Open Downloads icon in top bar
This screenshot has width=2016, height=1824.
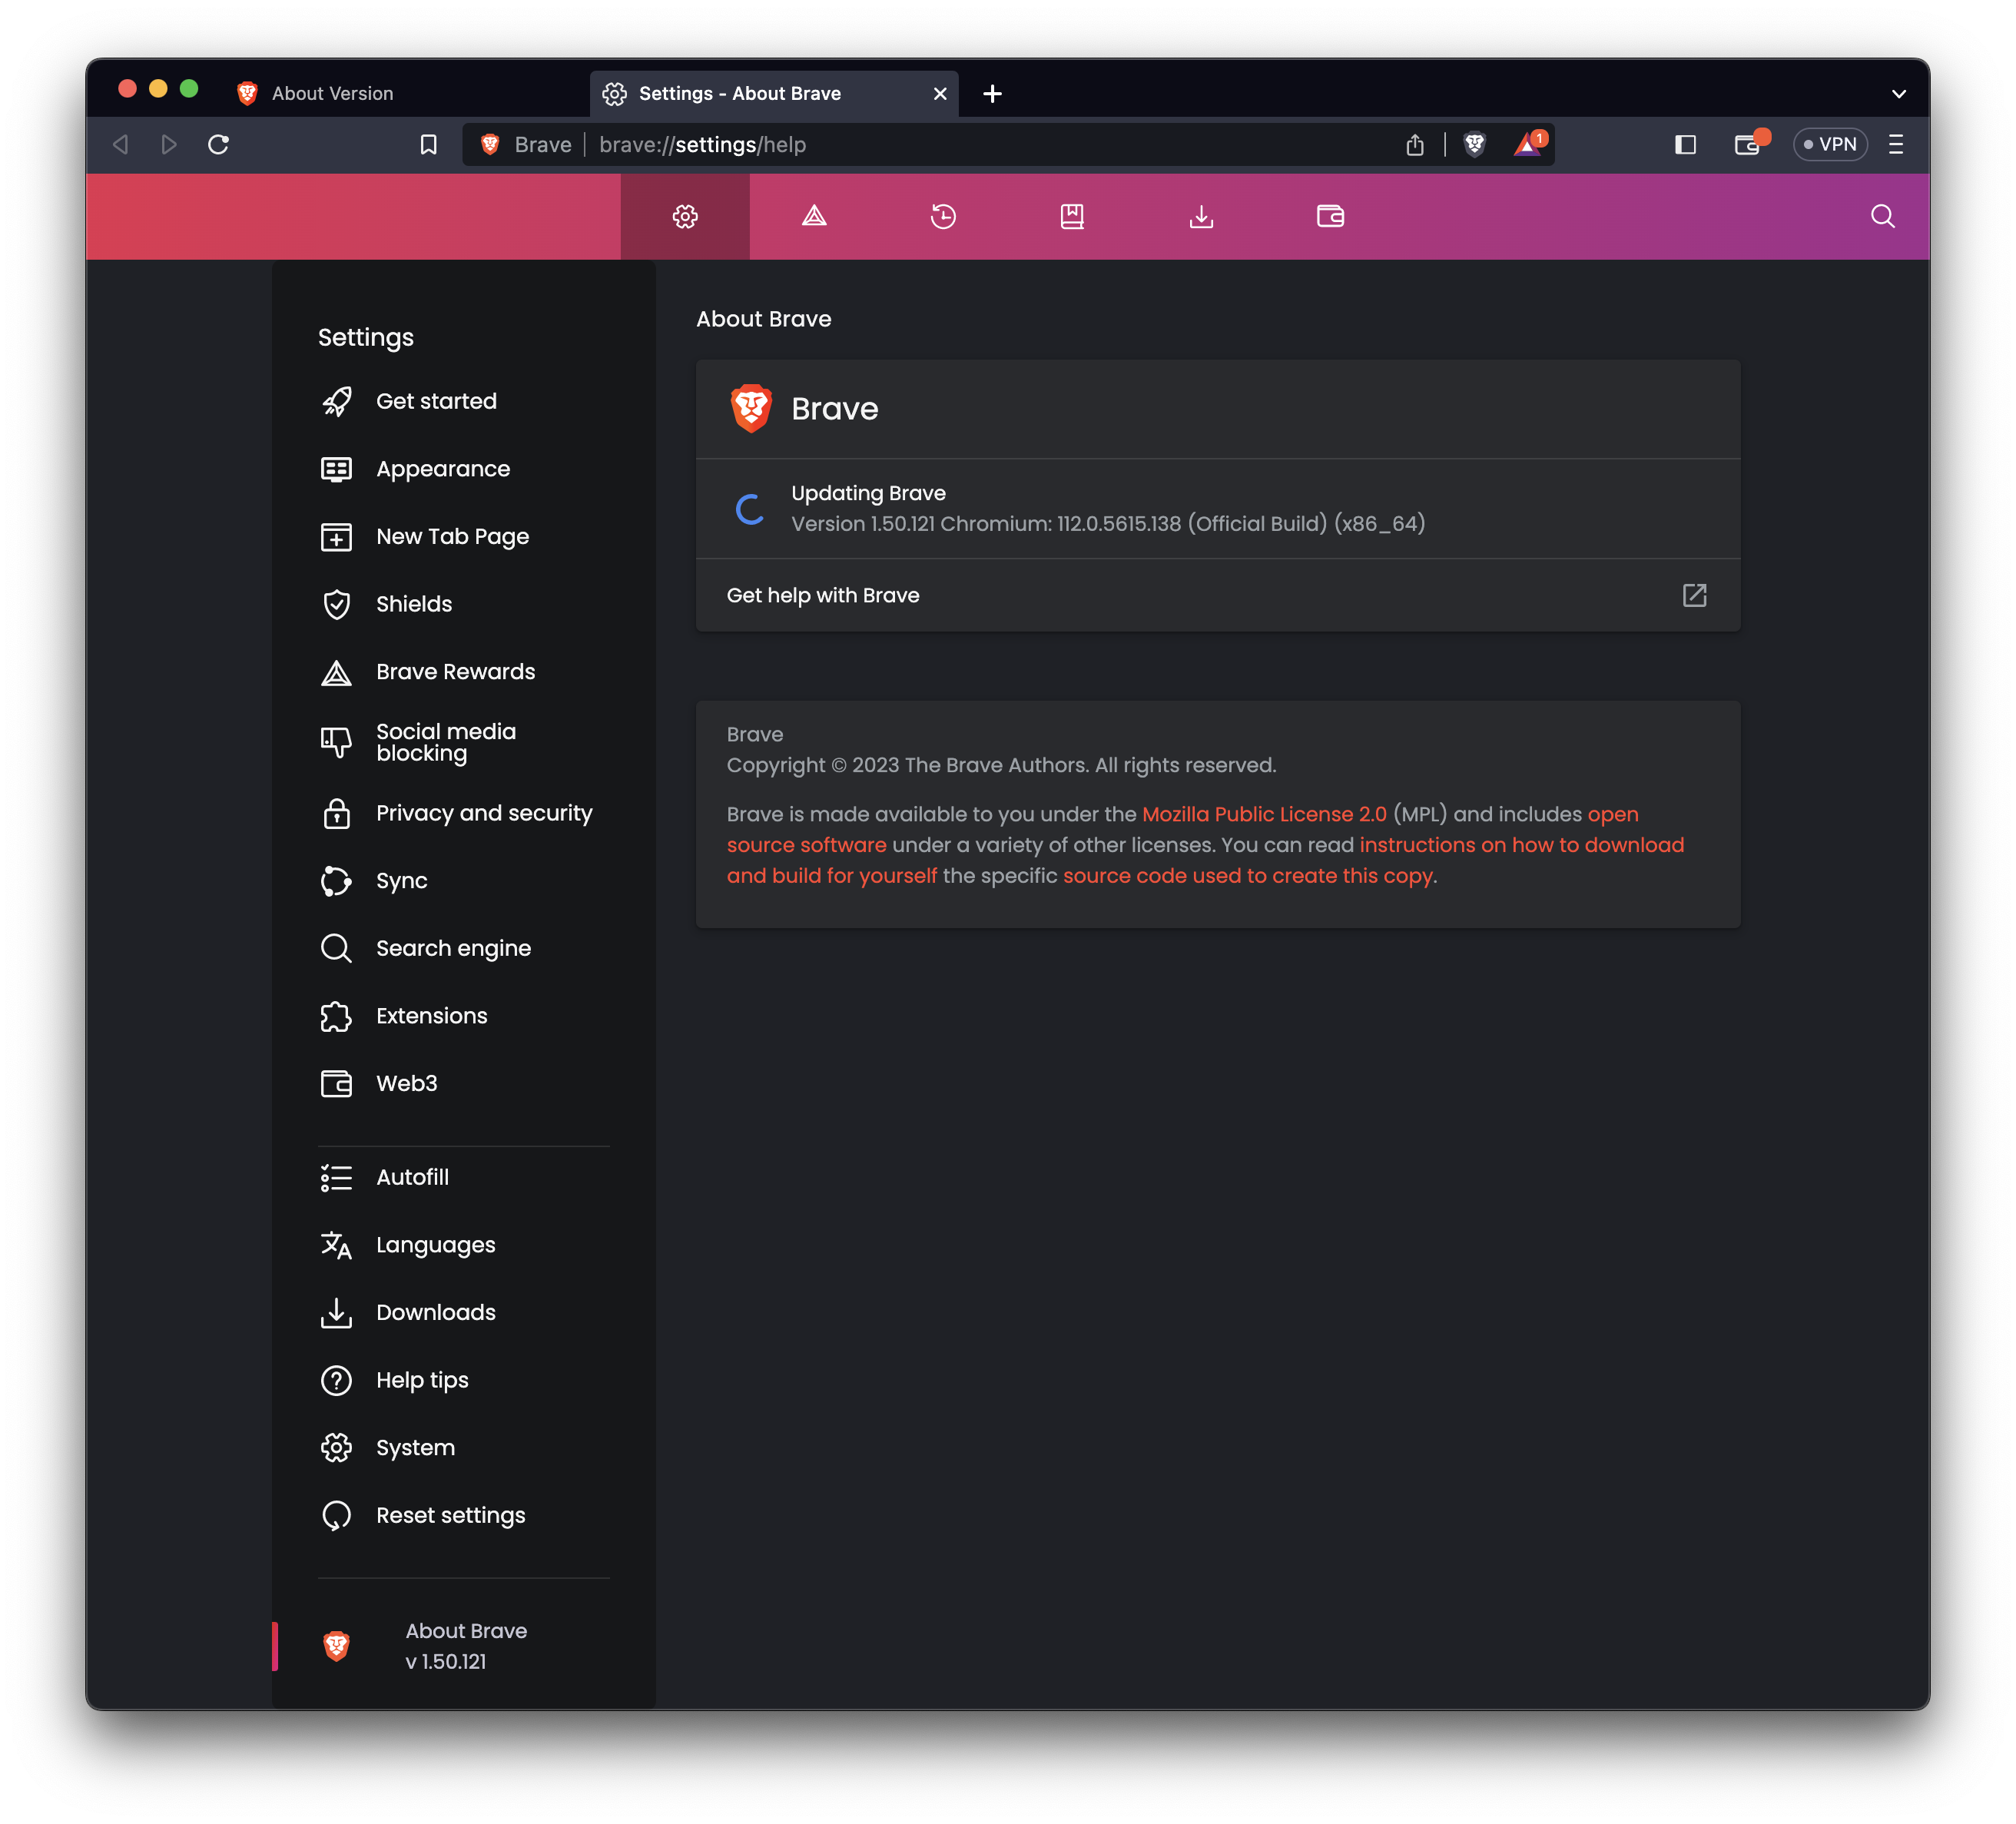tap(1201, 216)
